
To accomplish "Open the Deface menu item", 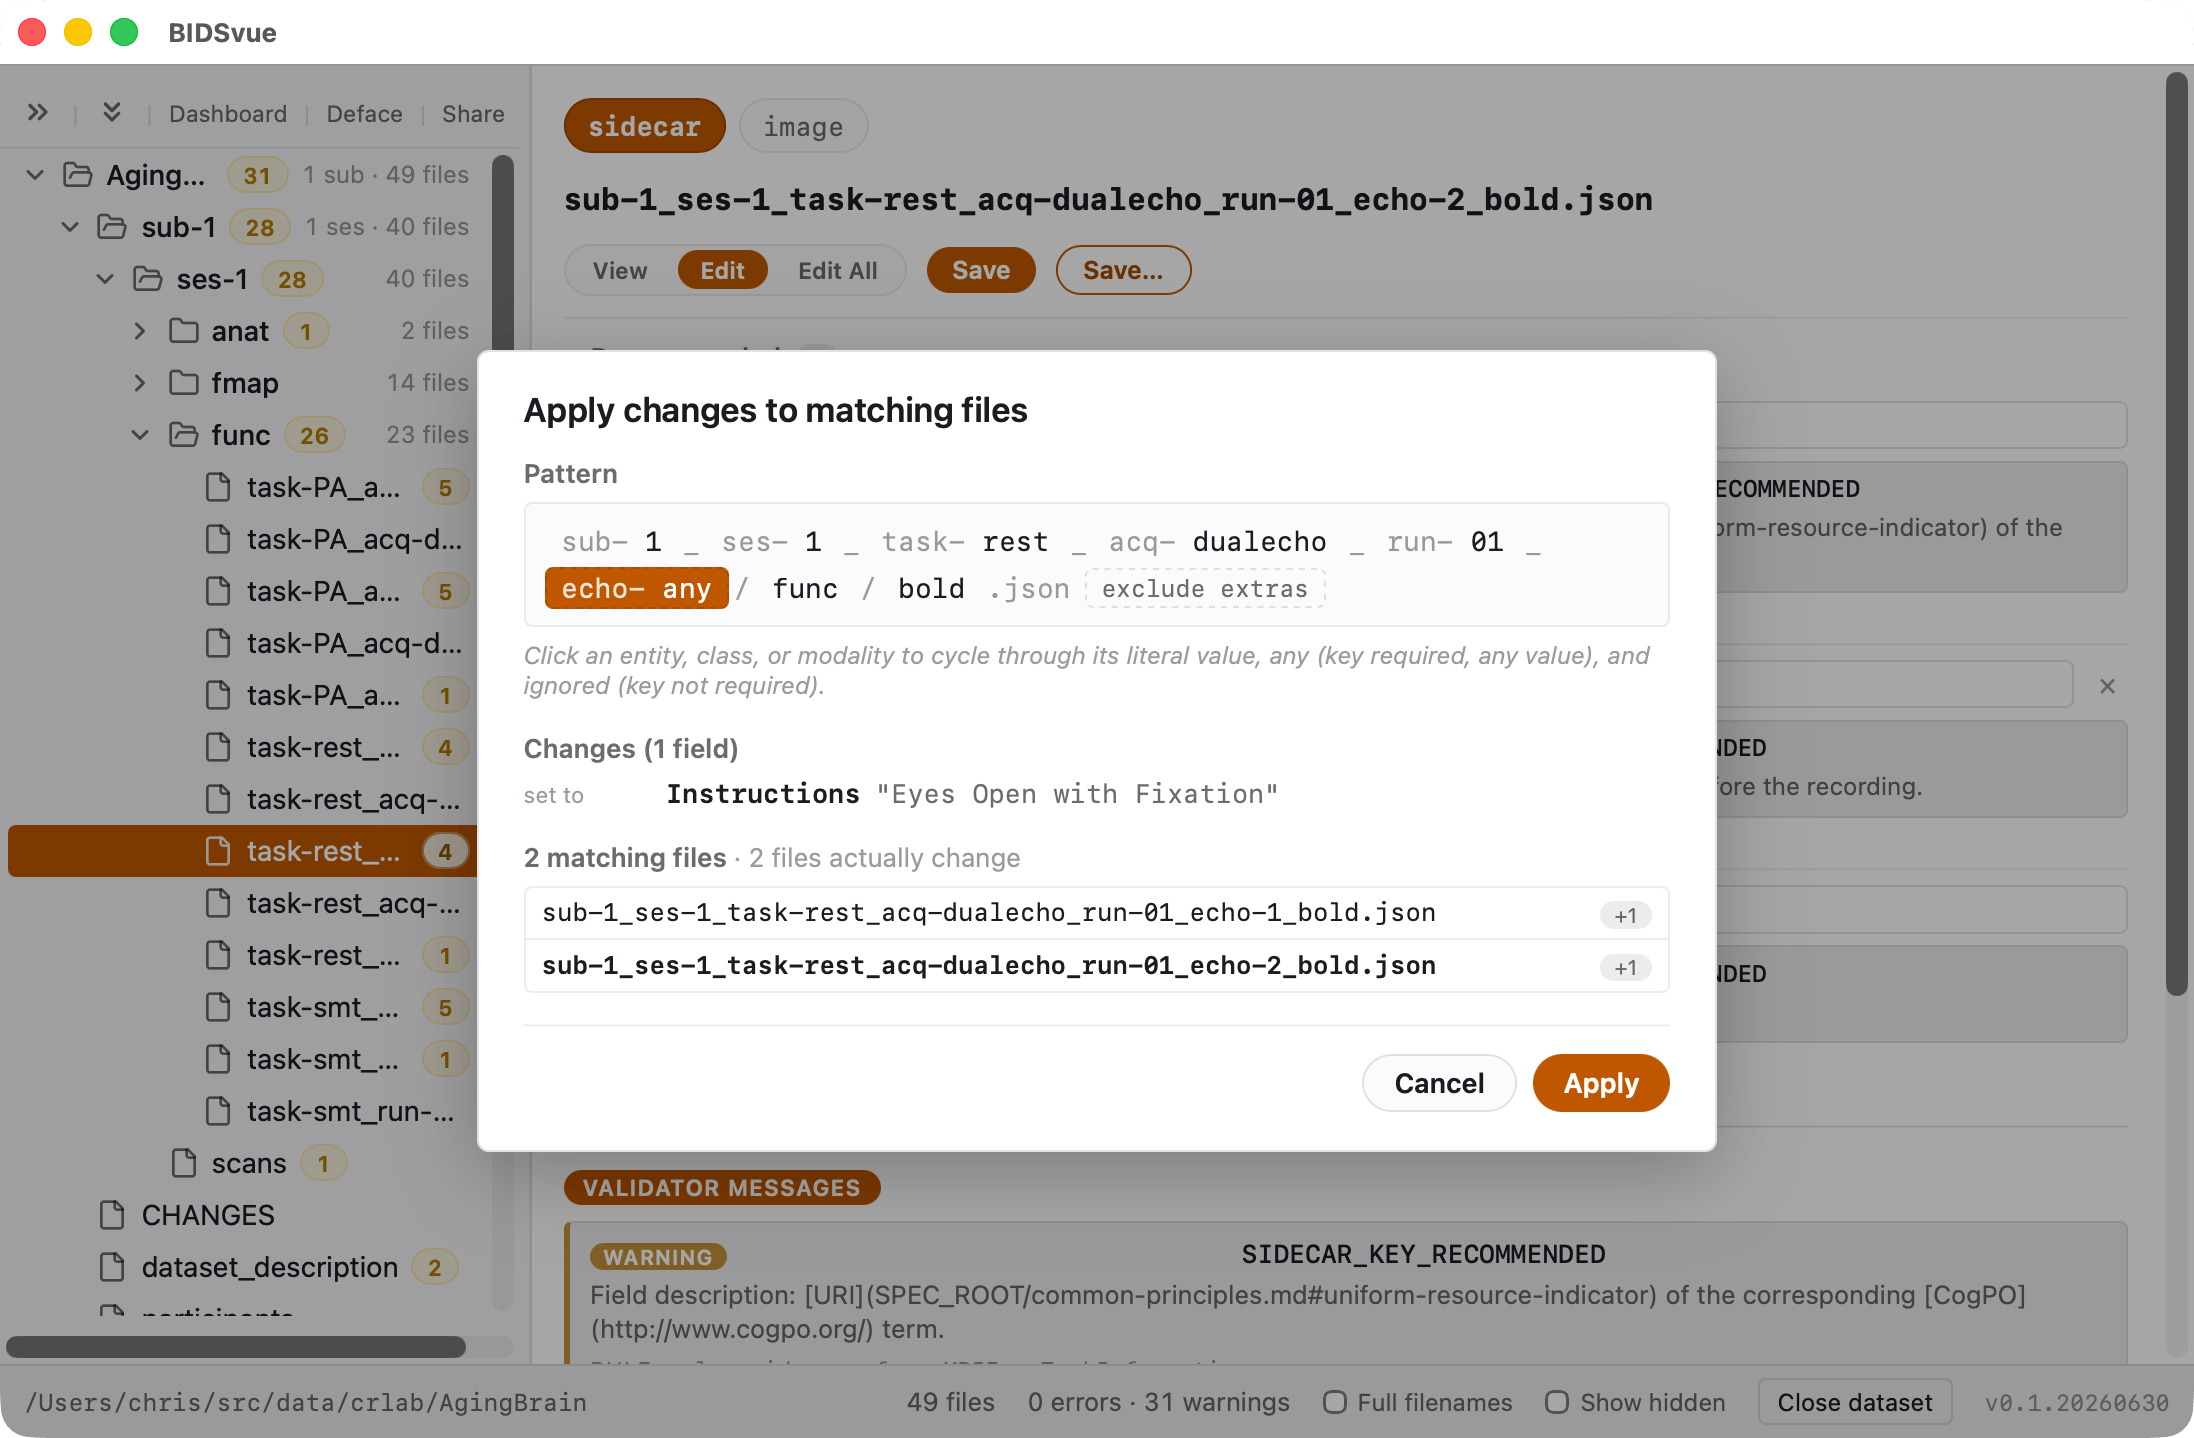I will coord(364,114).
